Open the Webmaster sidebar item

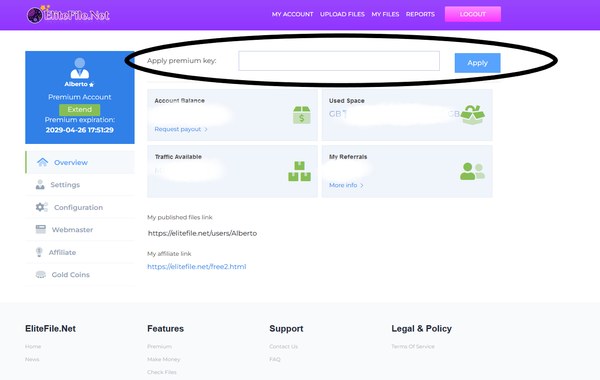(80, 230)
